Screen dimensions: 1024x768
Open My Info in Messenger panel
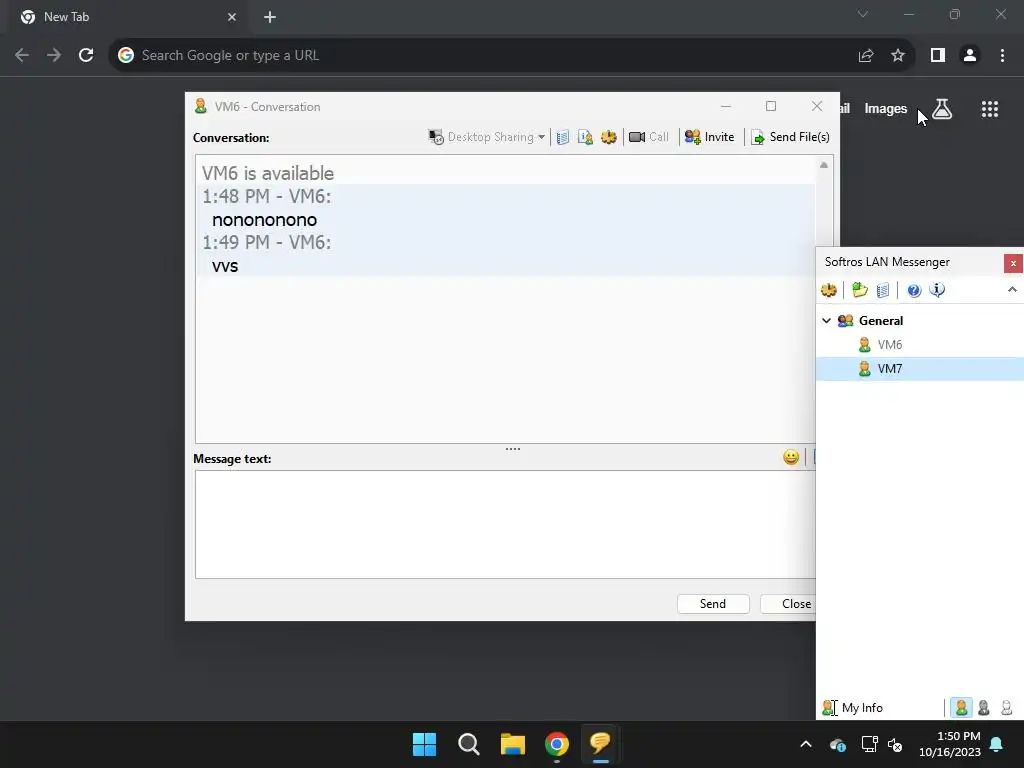pos(852,708)
